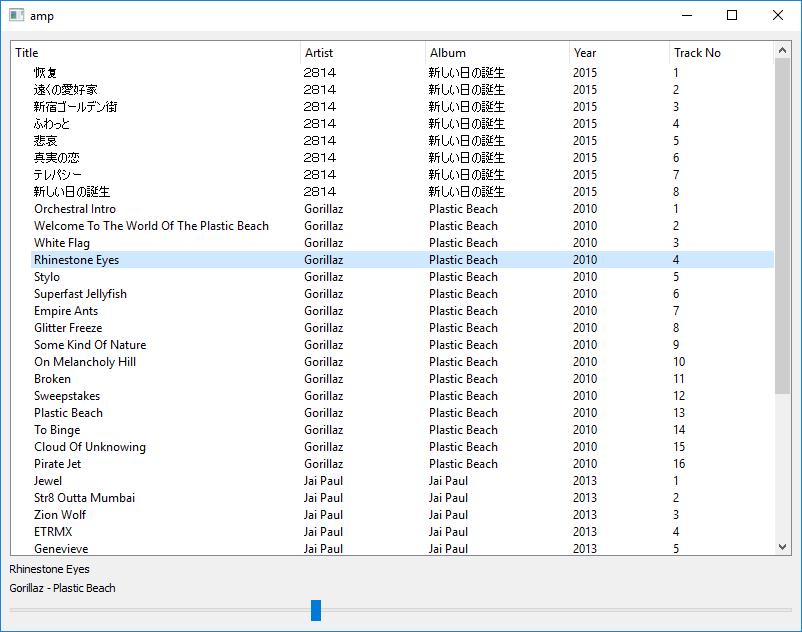The image size is (802, 632).
Task: Click the vertical scrollbar thumb
Action: coord(782,225)
